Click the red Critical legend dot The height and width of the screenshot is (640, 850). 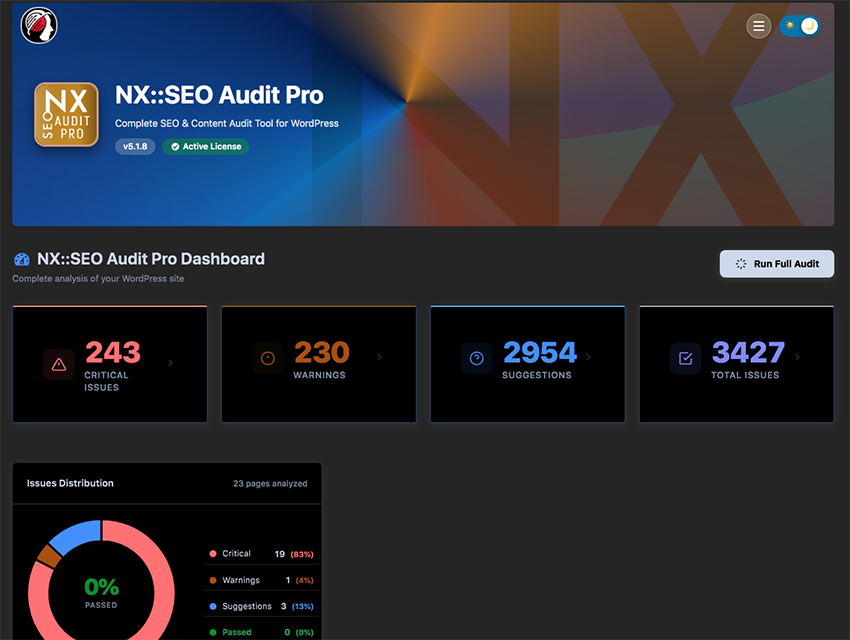(213, 553)
